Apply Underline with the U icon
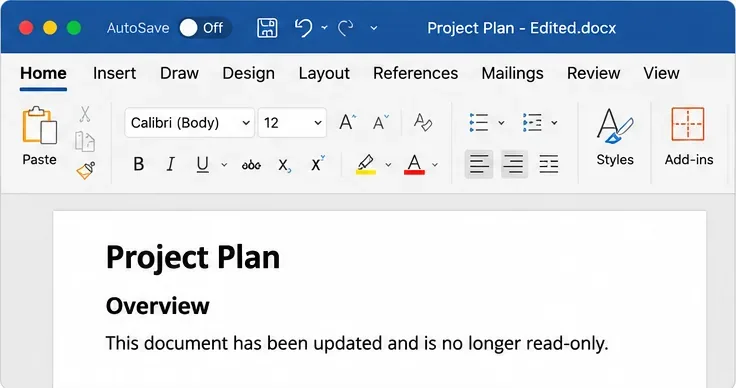This screenshot has width=736, height=388. click(x=202, y=164)
